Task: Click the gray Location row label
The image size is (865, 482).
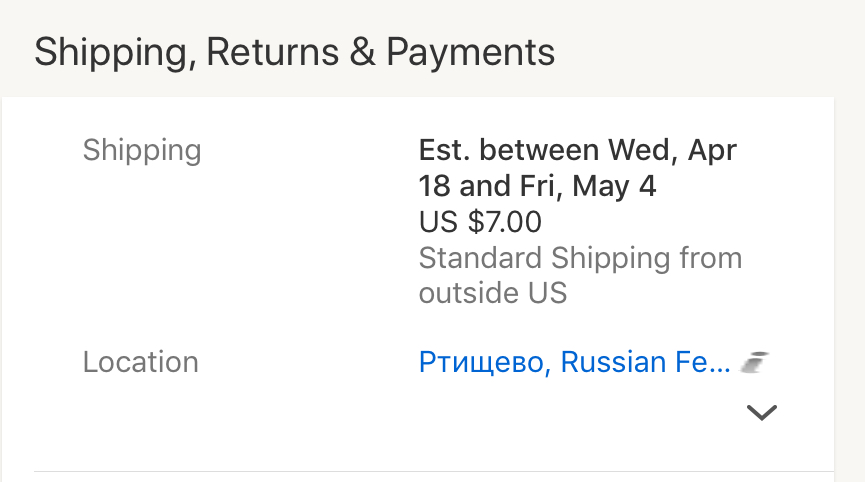Action: click(141, 362)
